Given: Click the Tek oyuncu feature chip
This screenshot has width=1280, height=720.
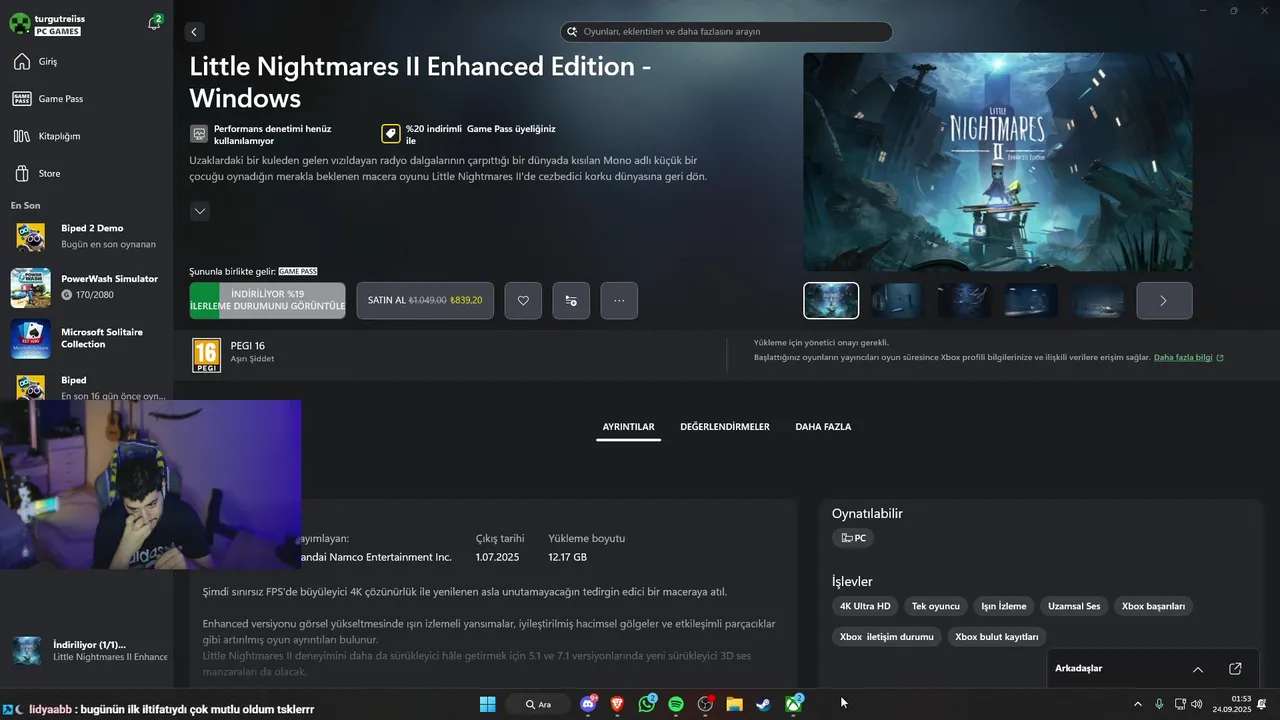Looking at the screenshot, I should 935,606.
